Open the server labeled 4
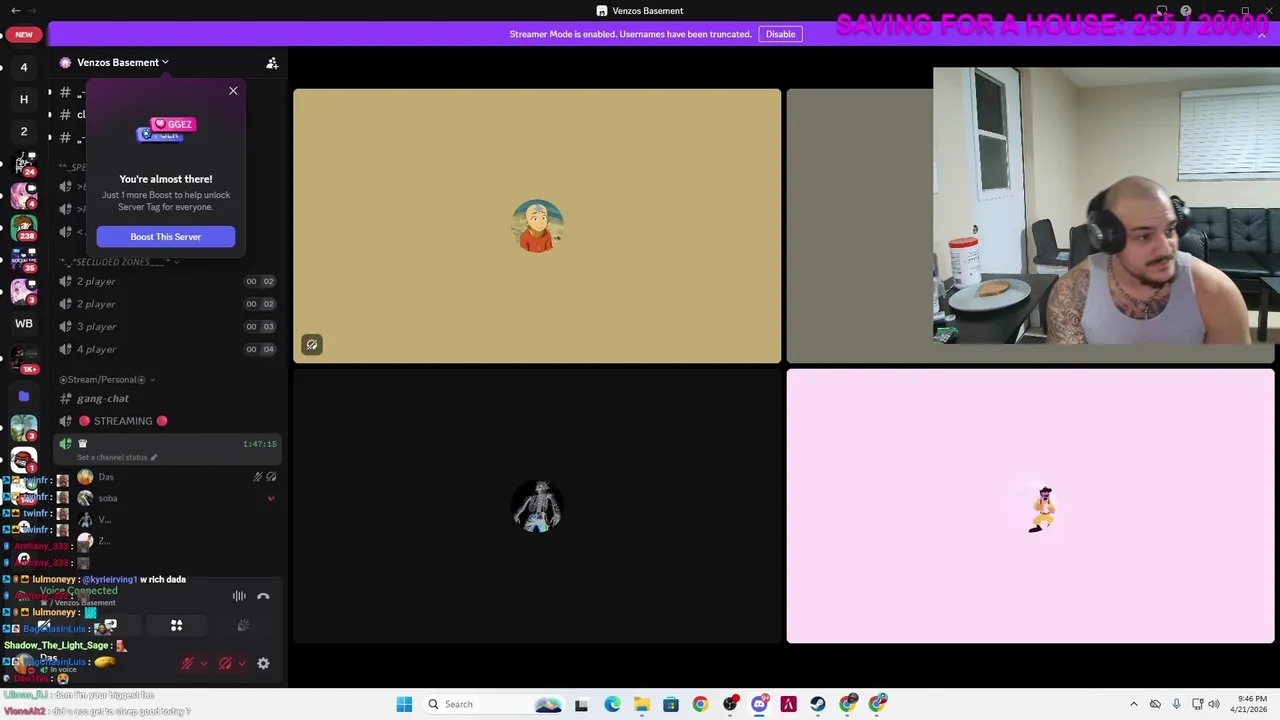 coord(24,67)
